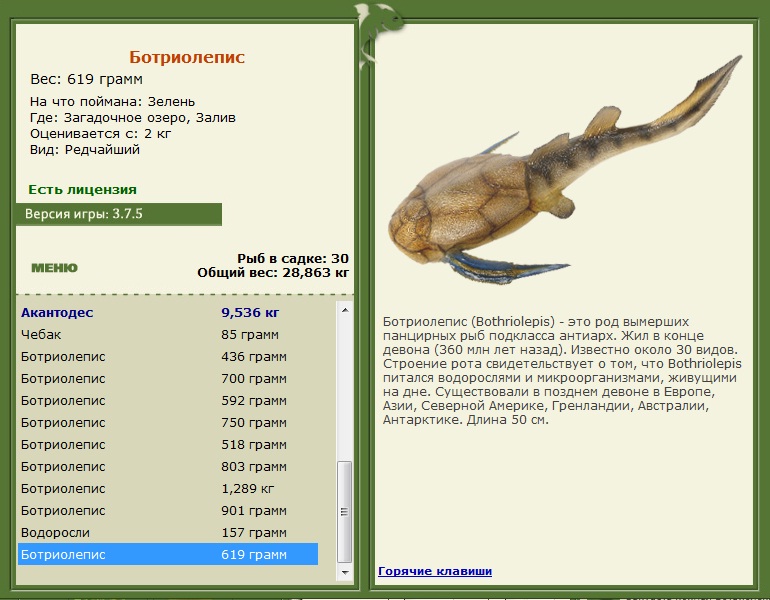Image resolution: width=770 pixels, height=600 pixels.
Task: Click the fish list scrollbar thumb
Action: tap(345, 512)
